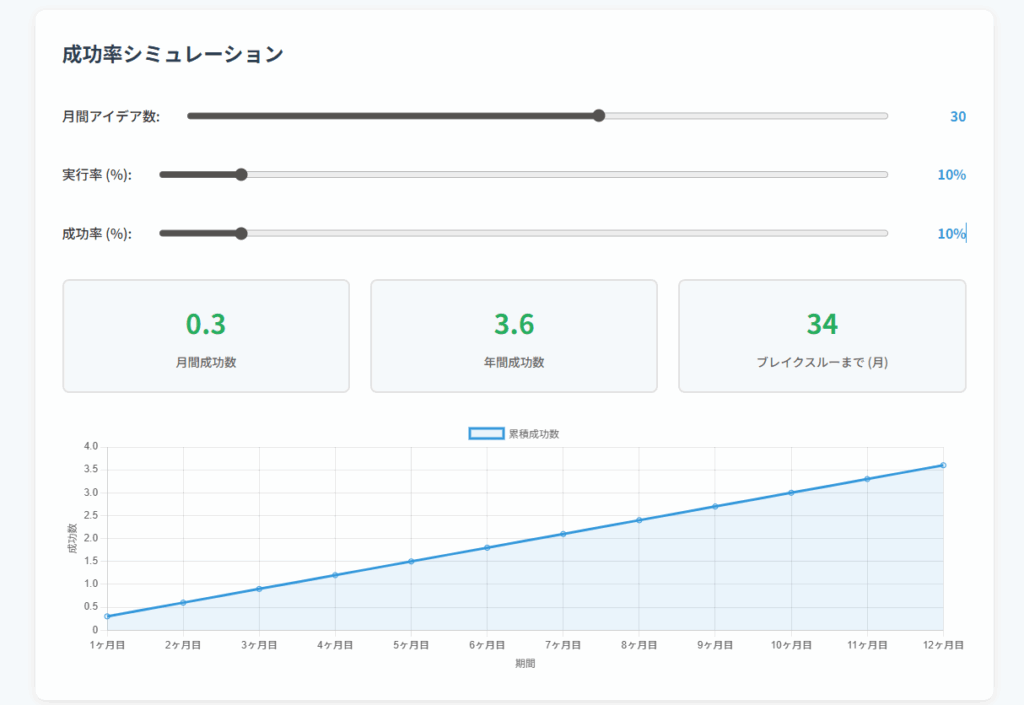This screenshot has height=705, width=1024.
Task: Click the 期間 x-axis title
Action: pyautogui.click(x=525, y=663)
